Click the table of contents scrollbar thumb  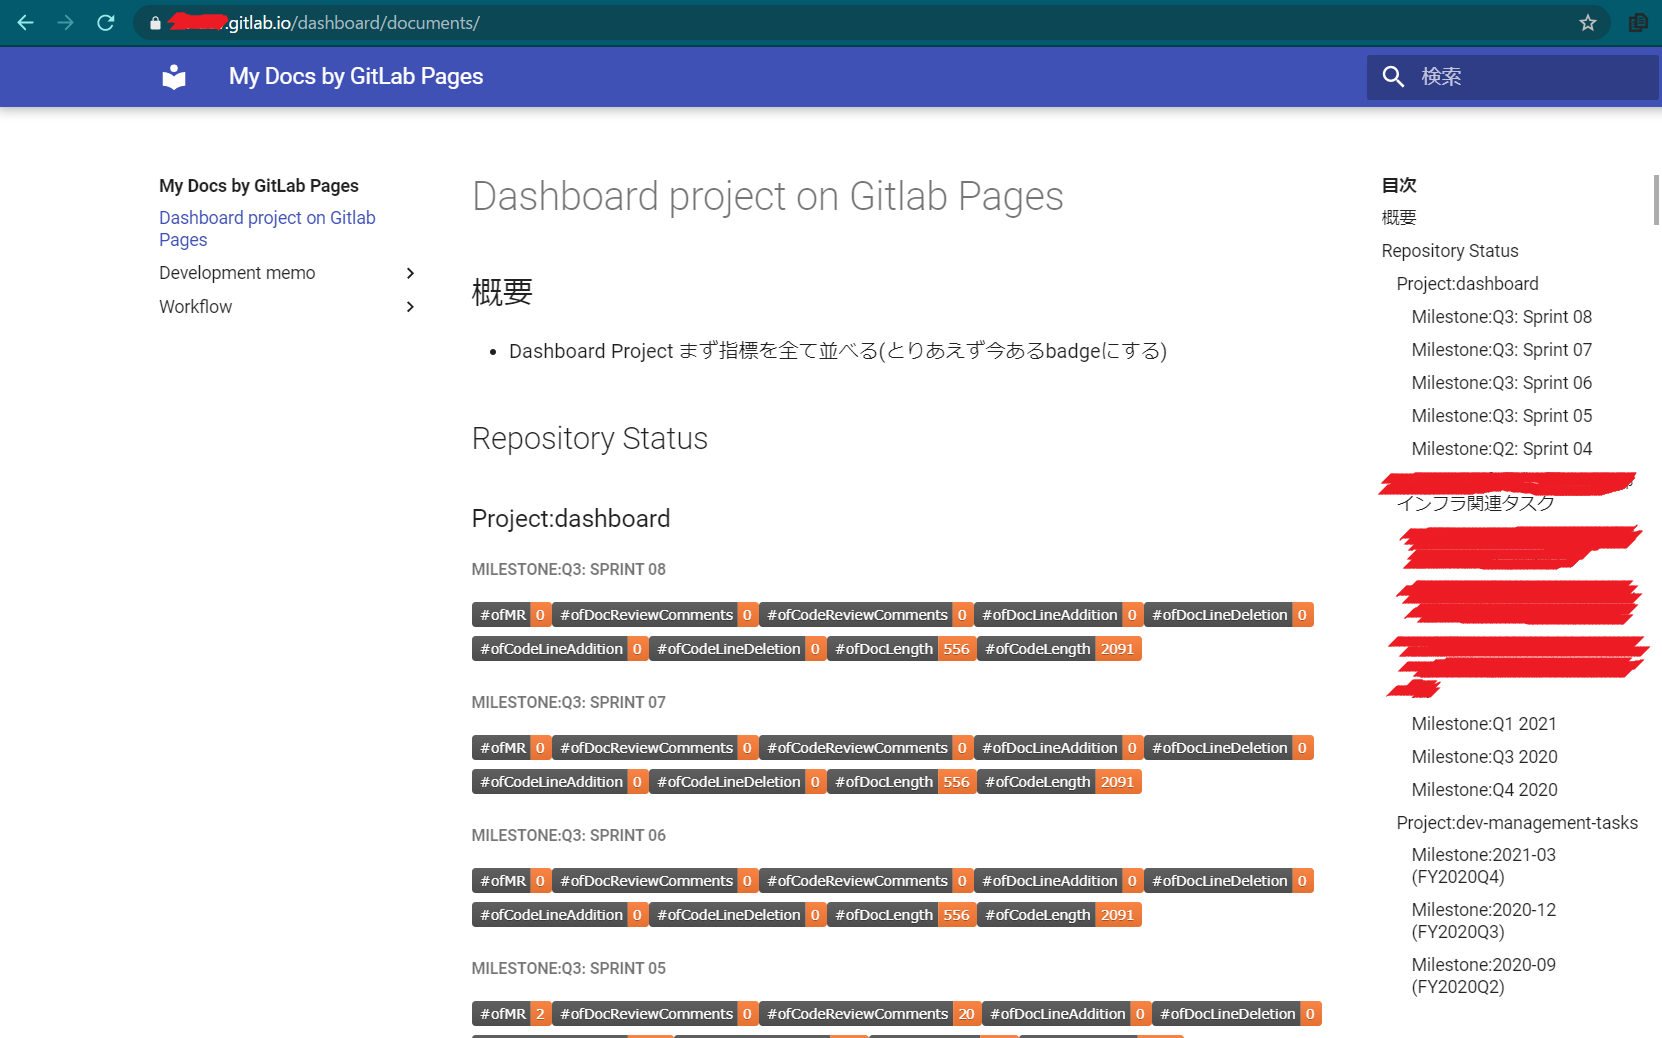pos(1657,200)
